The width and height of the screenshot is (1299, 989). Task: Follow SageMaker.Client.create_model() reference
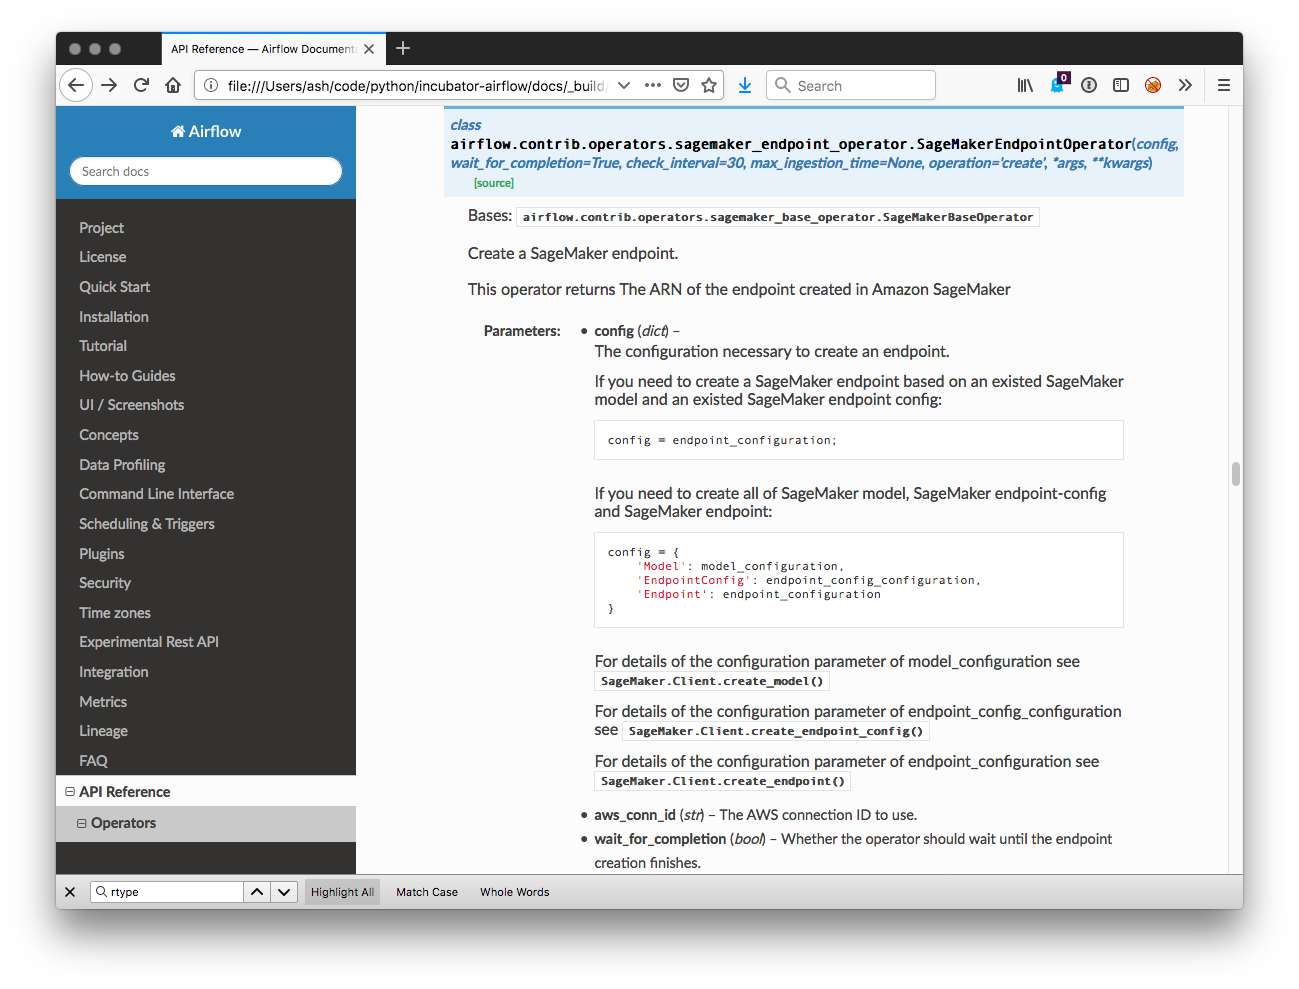click(712, 681)
